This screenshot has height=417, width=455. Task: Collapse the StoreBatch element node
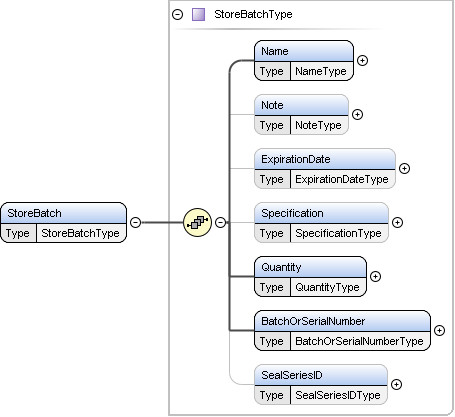(135, 222)
